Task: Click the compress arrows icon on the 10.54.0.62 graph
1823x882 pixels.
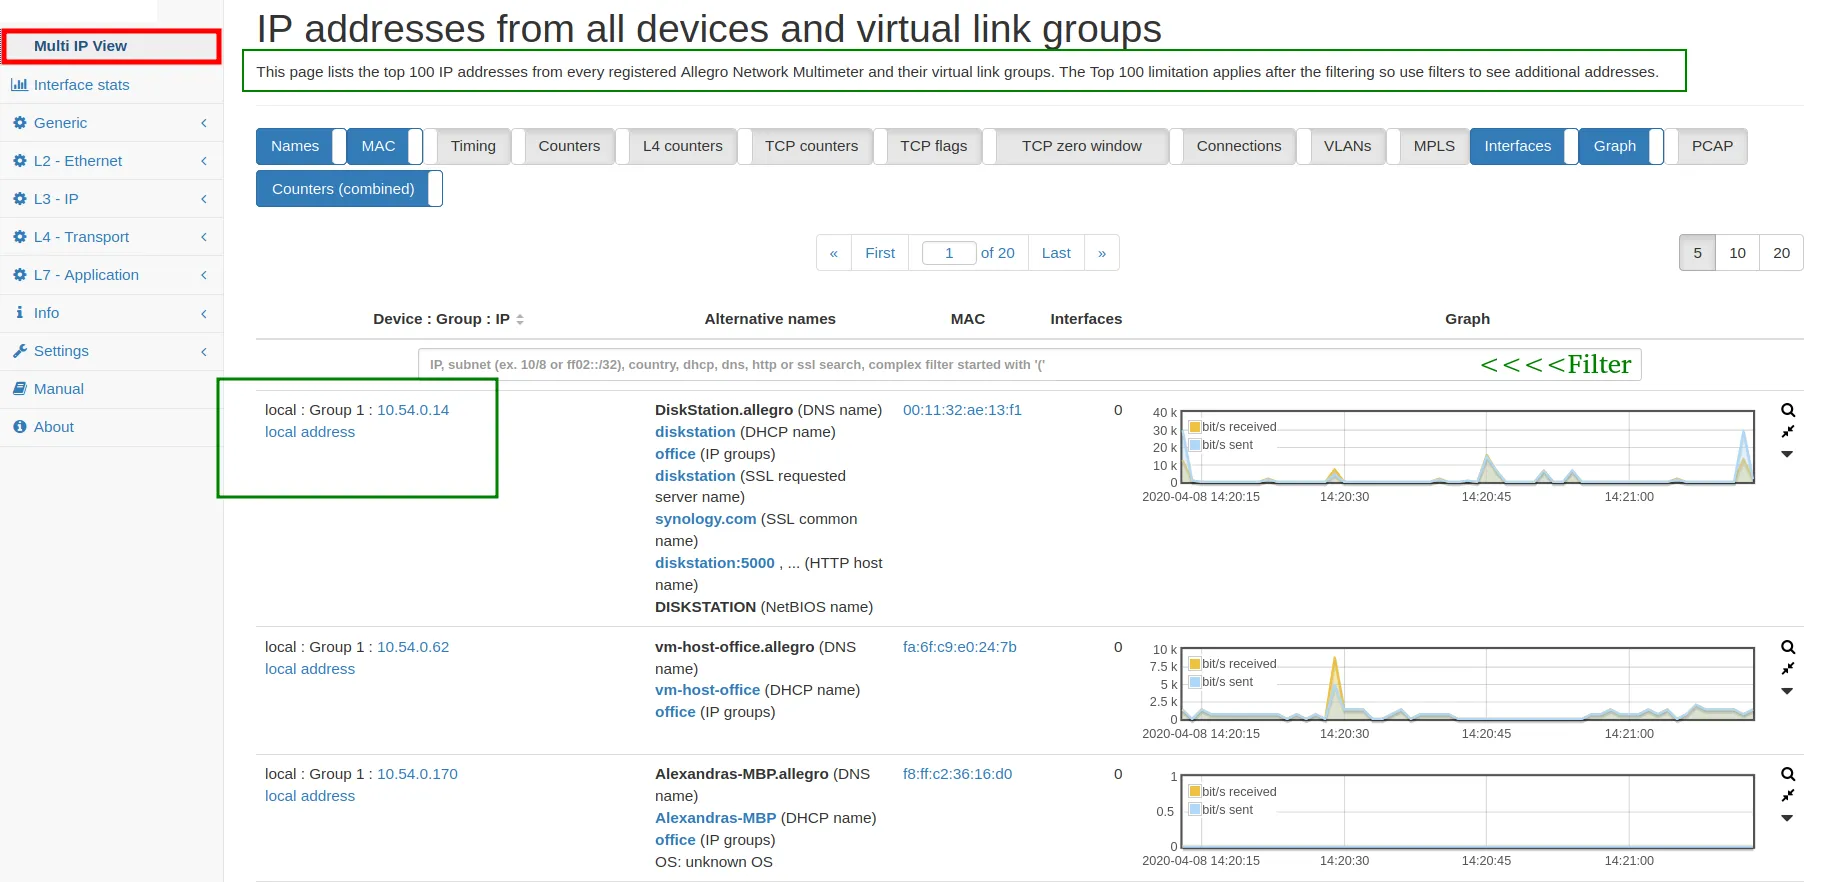Action: tap(1788, 668)
